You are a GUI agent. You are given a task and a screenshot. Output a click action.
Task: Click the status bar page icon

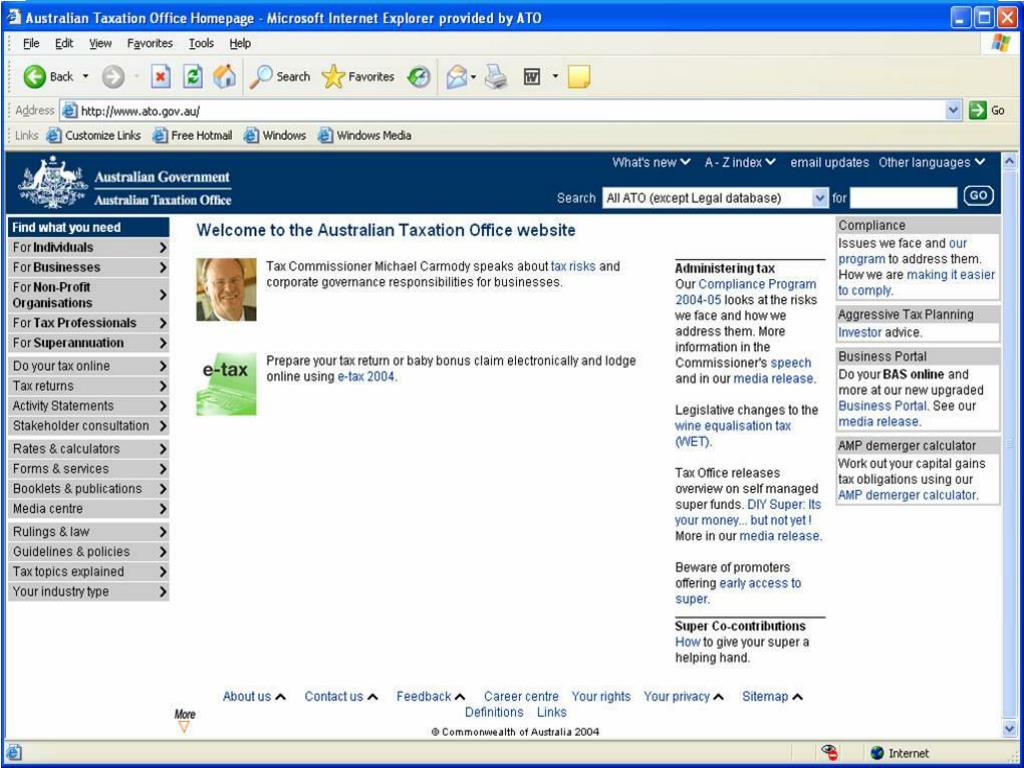[14, 752]
